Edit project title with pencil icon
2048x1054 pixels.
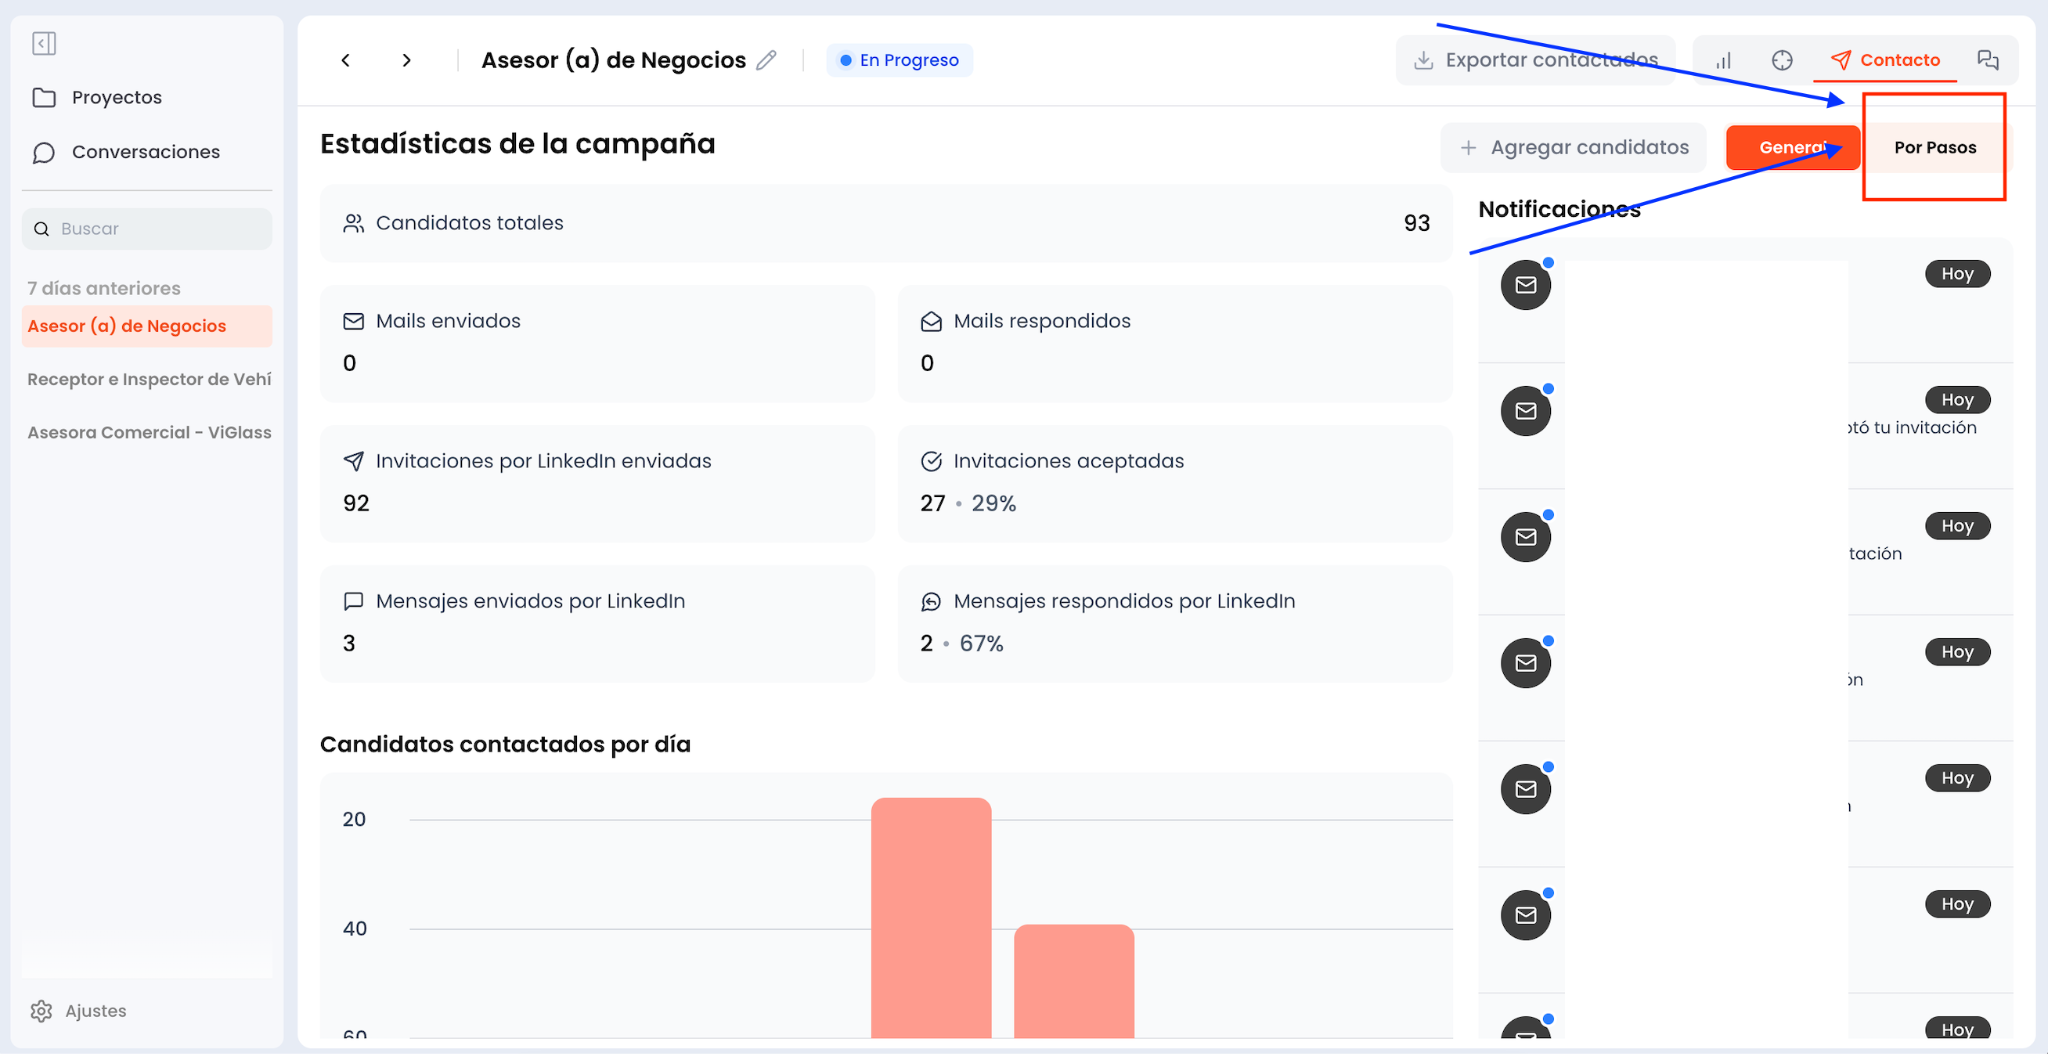[x=767, y=60]
